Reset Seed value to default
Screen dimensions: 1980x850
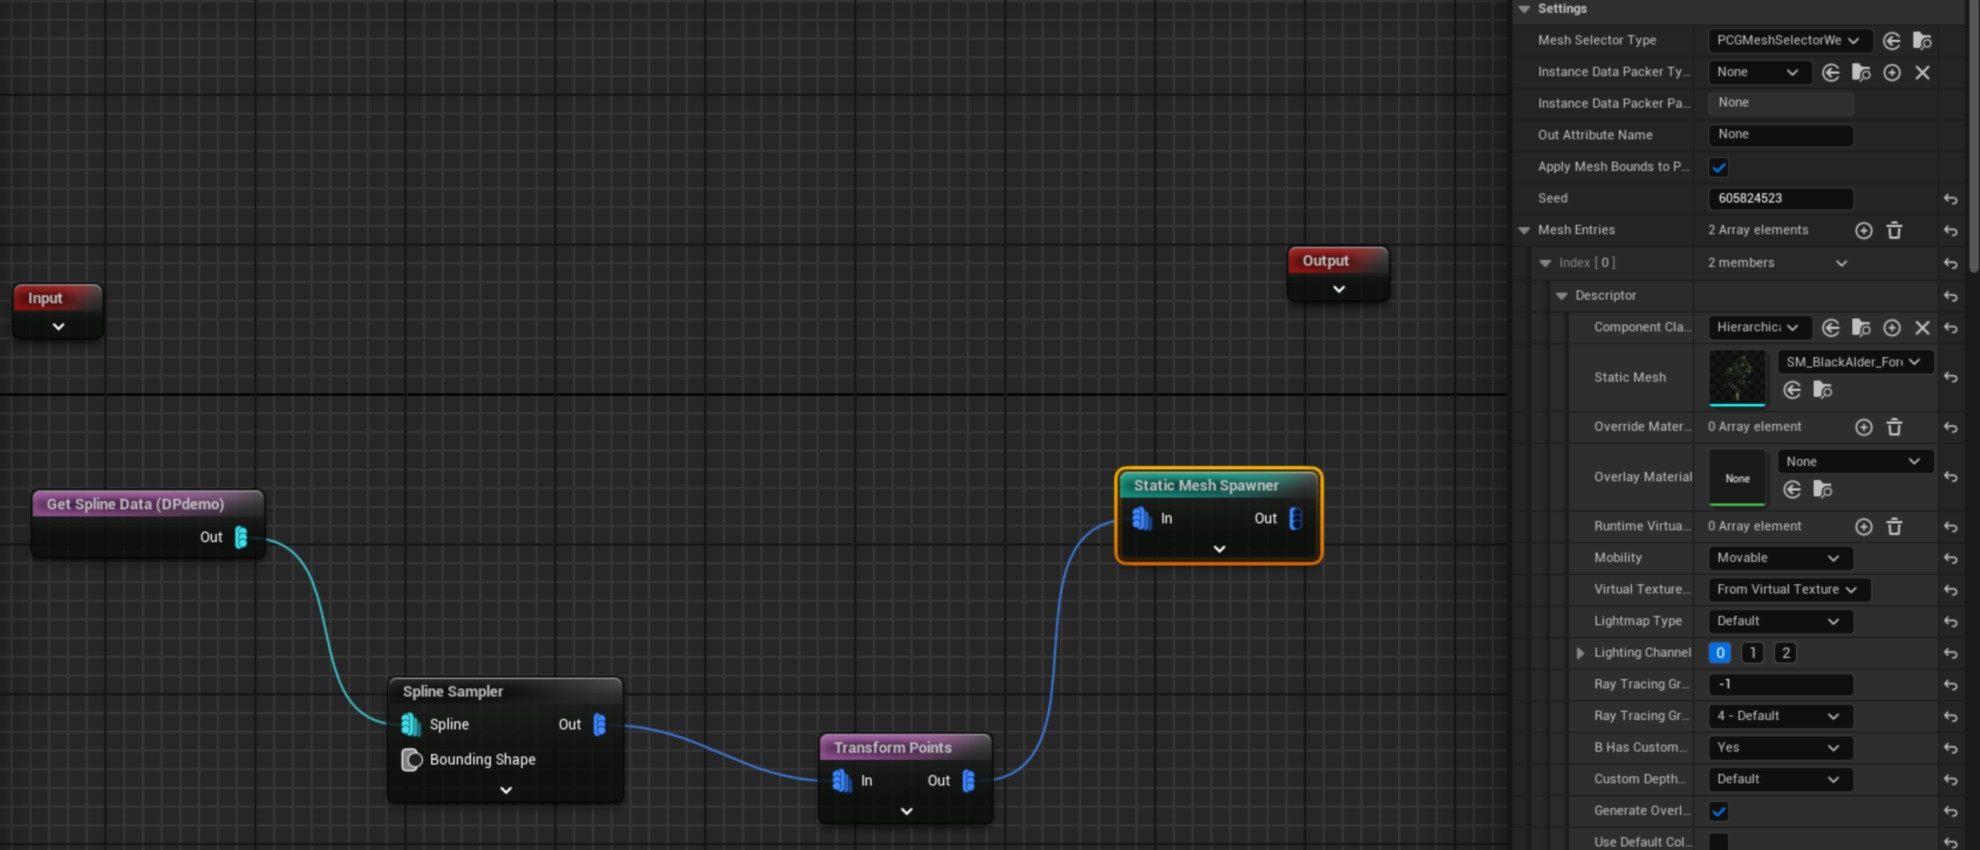[x=1950, y=199]
